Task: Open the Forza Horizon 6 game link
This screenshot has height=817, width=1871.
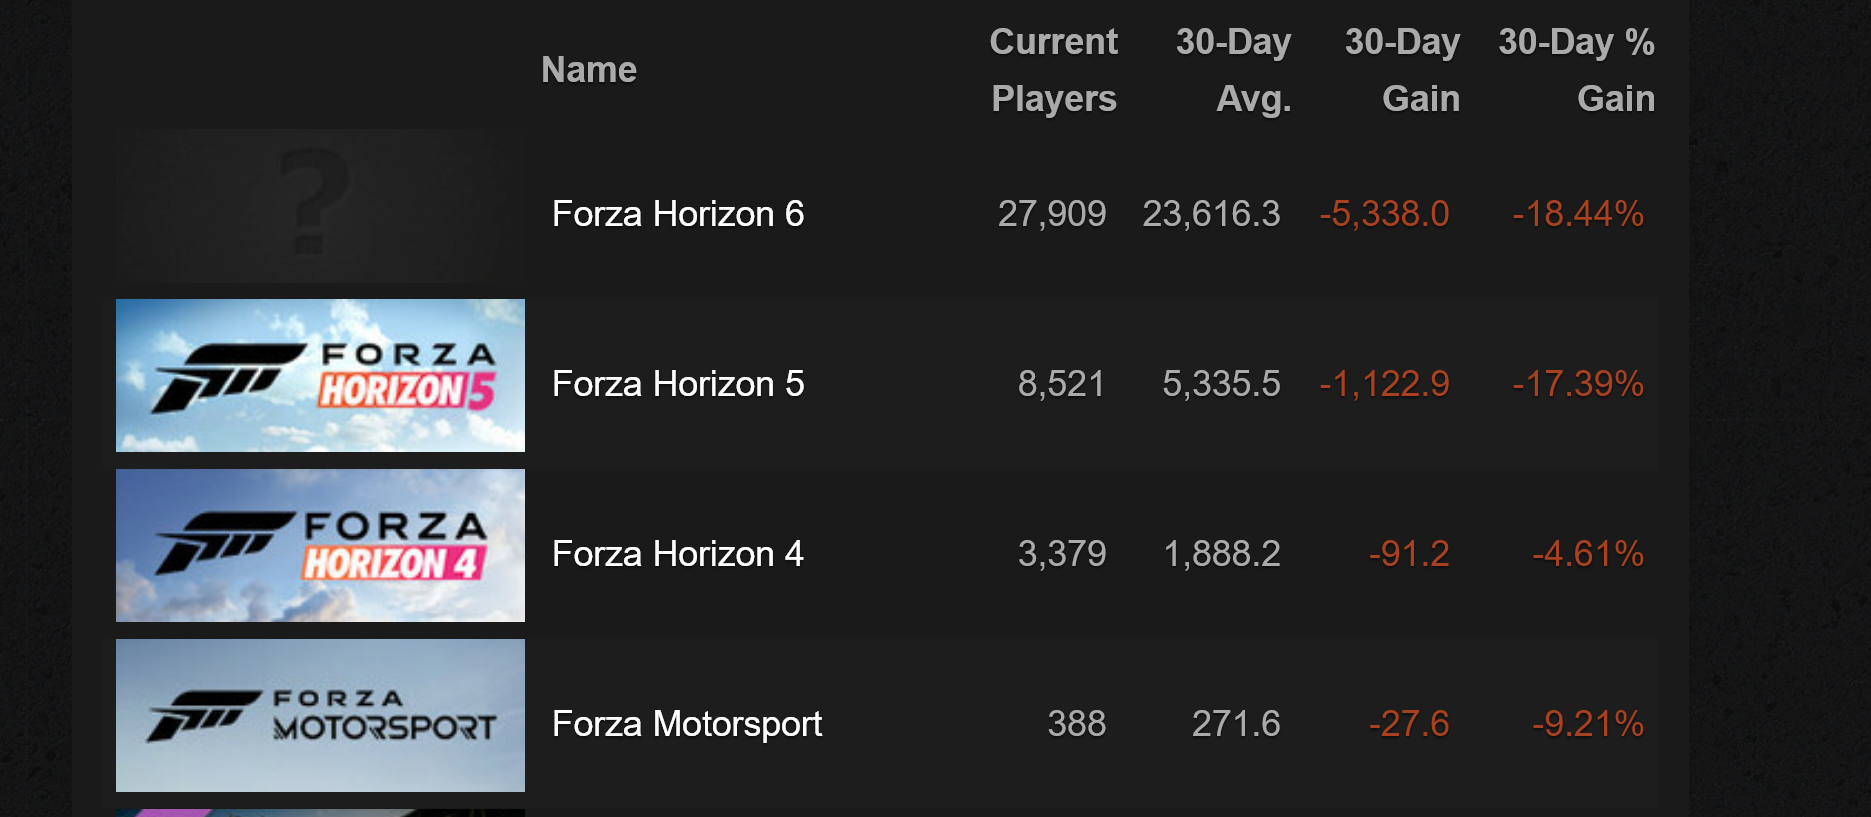Action: click(678, 214)
